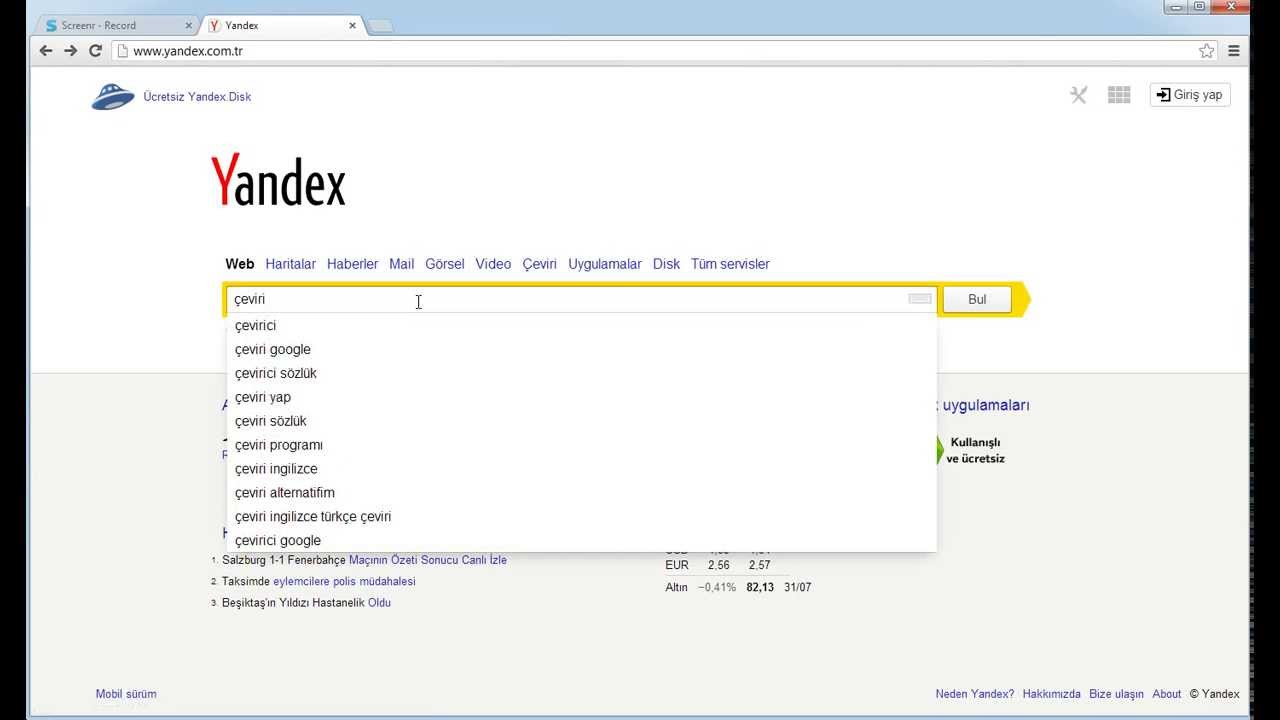The height and width of the screenshot is (720, 1280).
Task: Open the Salzburg 1-1 Fenerbahçe news headline
Action: tap(364, 560)
